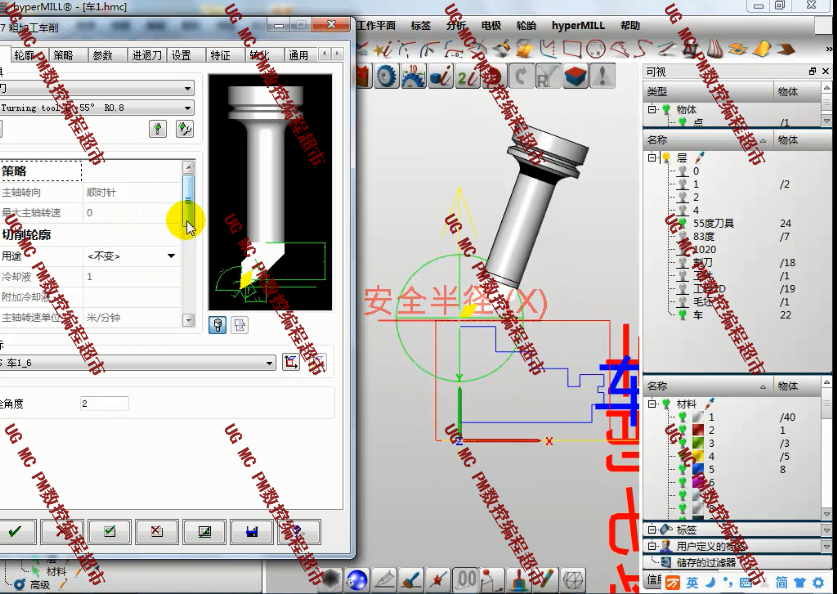
Task: Toggle the green bulb of 物体 type node
Action: (x=666, y=109)
